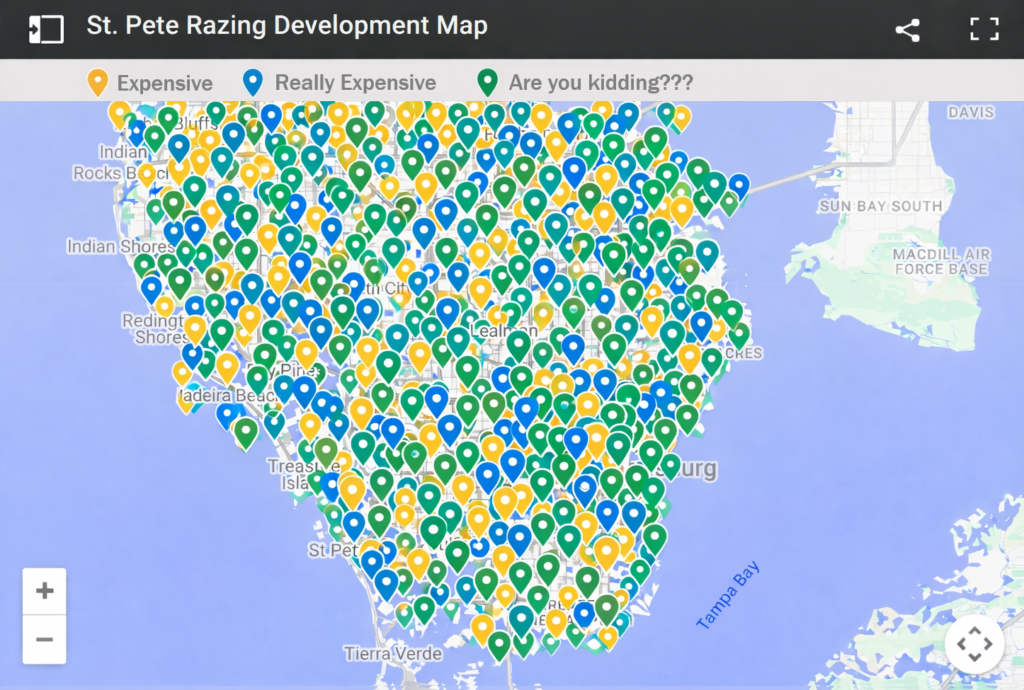Image resolution: width=1024 pixels, height=690 pixels.
Task: Click the Indian Shores map label
Action: click(105, 246)
